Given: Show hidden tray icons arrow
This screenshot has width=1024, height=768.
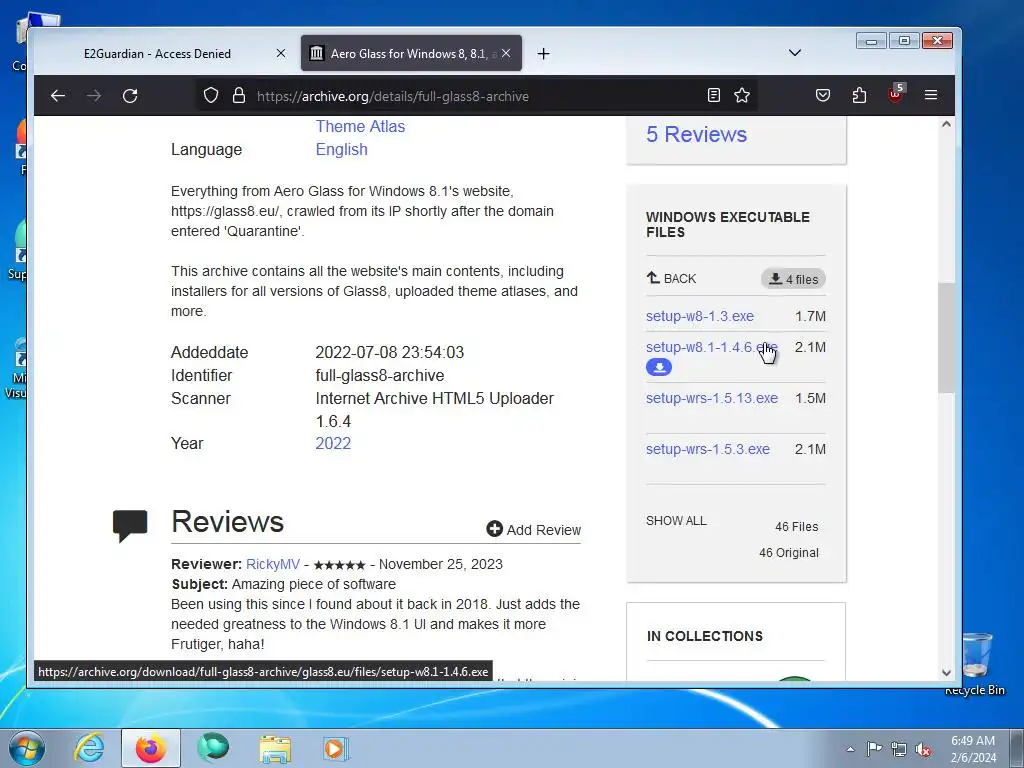Looking at the screenshot, I should (x=850, y=749).
